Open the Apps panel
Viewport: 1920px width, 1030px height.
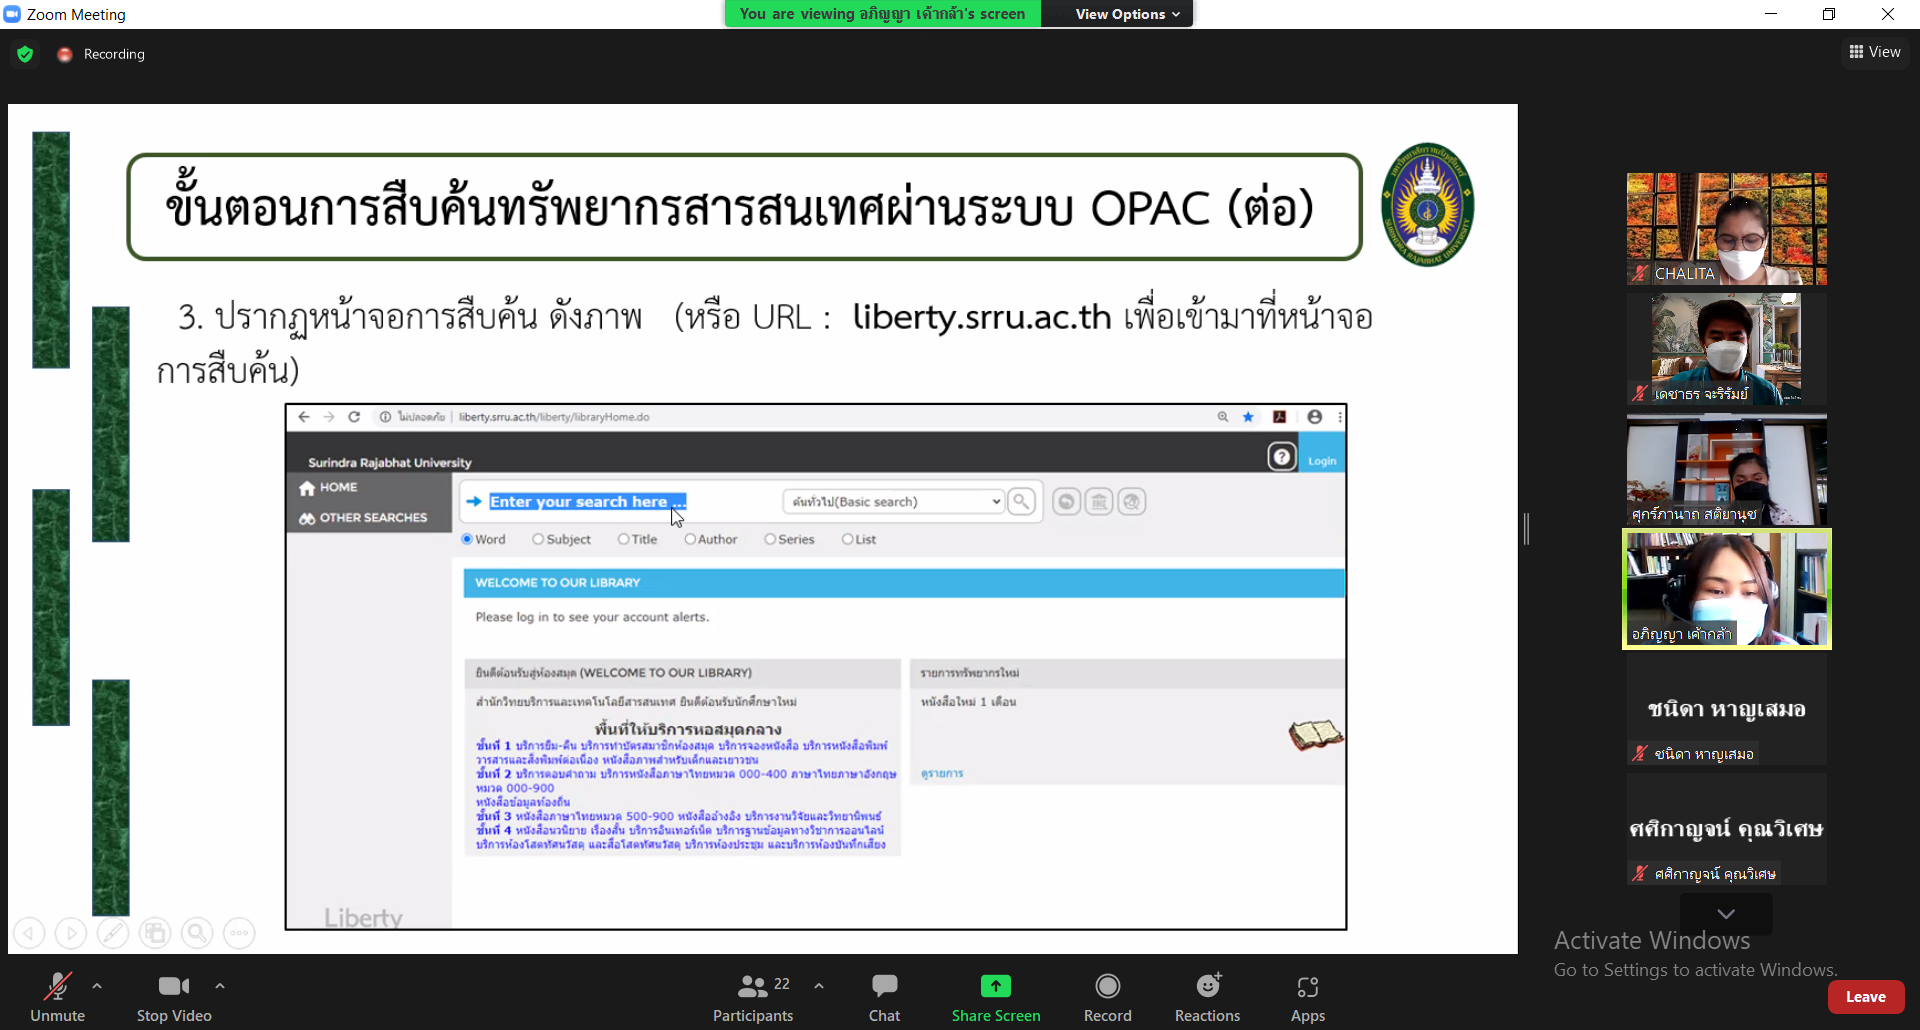tap(1307, 987)
